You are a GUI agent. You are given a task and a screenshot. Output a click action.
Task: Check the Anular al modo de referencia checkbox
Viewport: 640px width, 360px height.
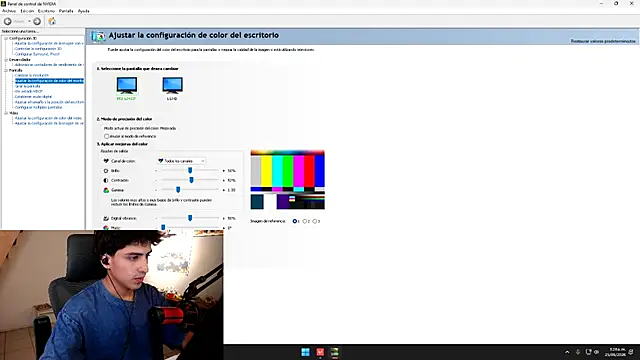107,136
